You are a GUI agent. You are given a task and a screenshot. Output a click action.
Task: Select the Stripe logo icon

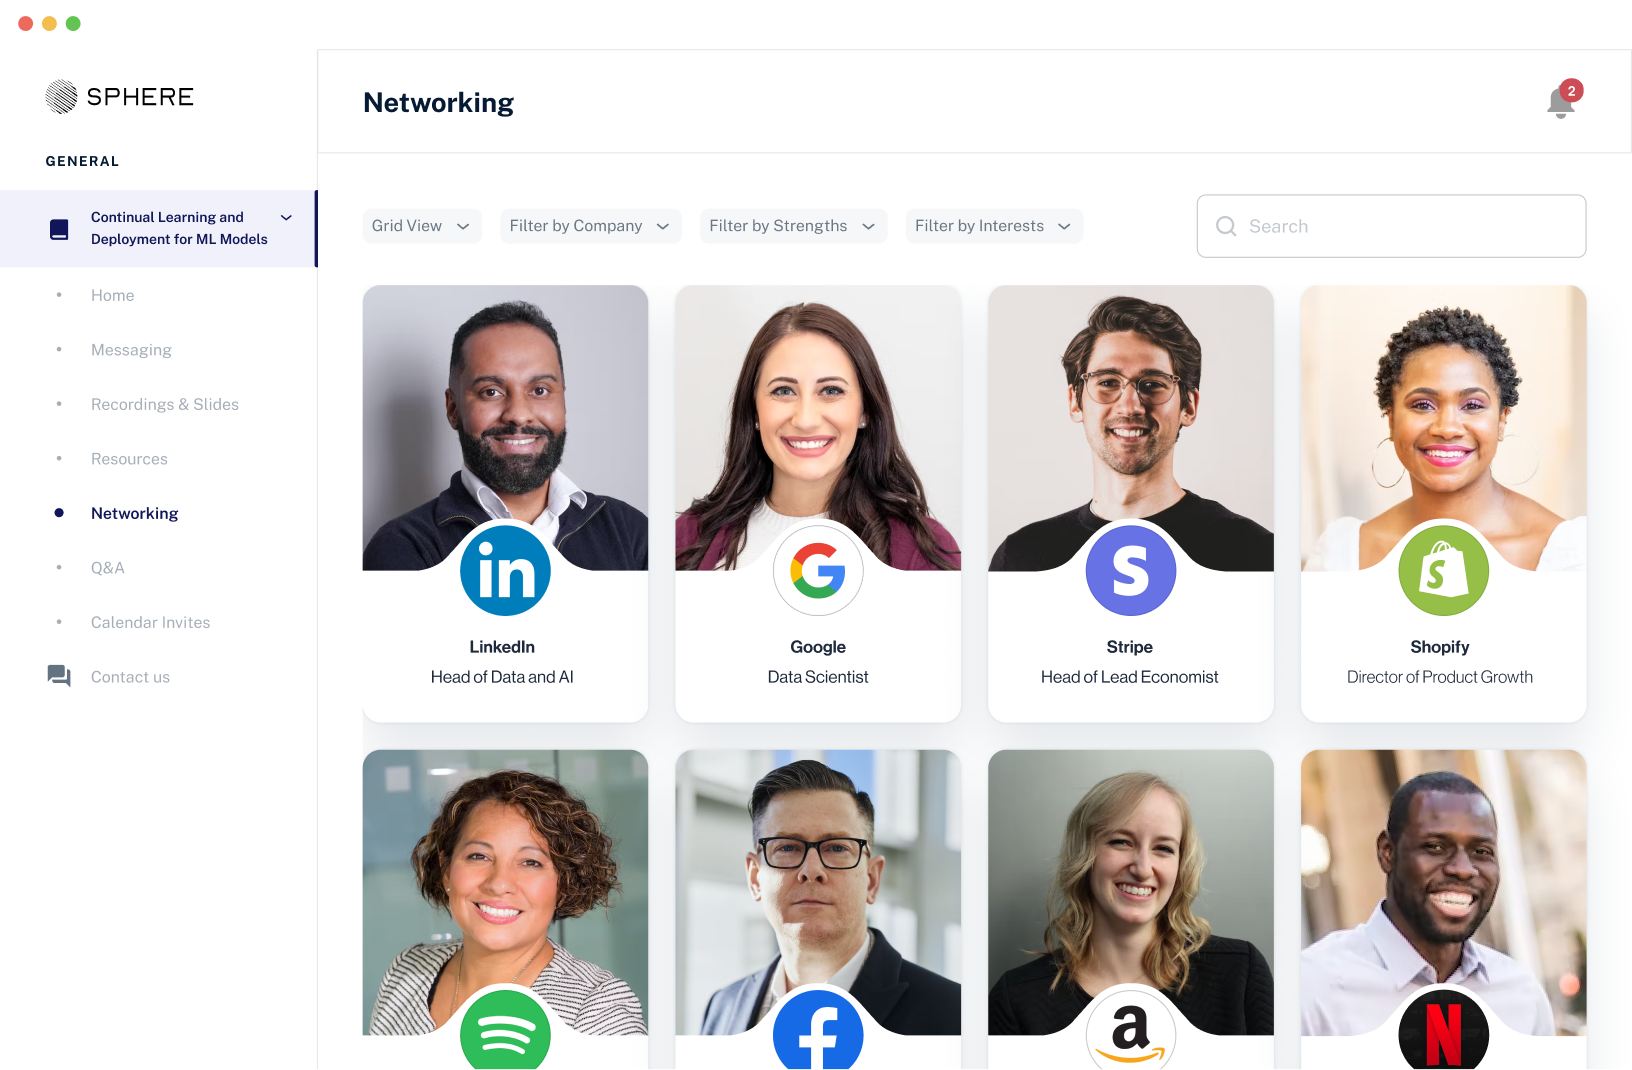[x=1131, y=571]
